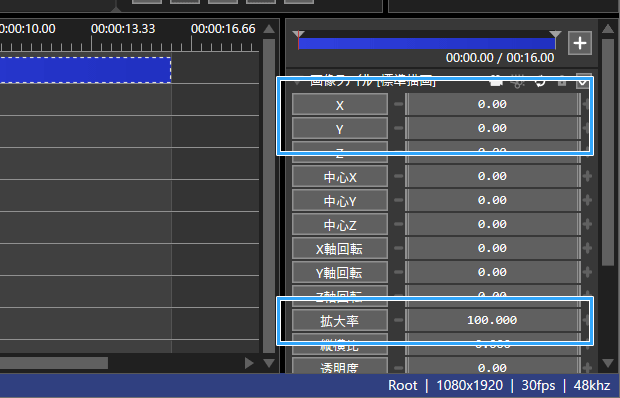This screenshot has width=620, height=398.
Task: Click the 1080x1920 resolution in status bar
Action: pyautogui.click(x=469, y=385)
